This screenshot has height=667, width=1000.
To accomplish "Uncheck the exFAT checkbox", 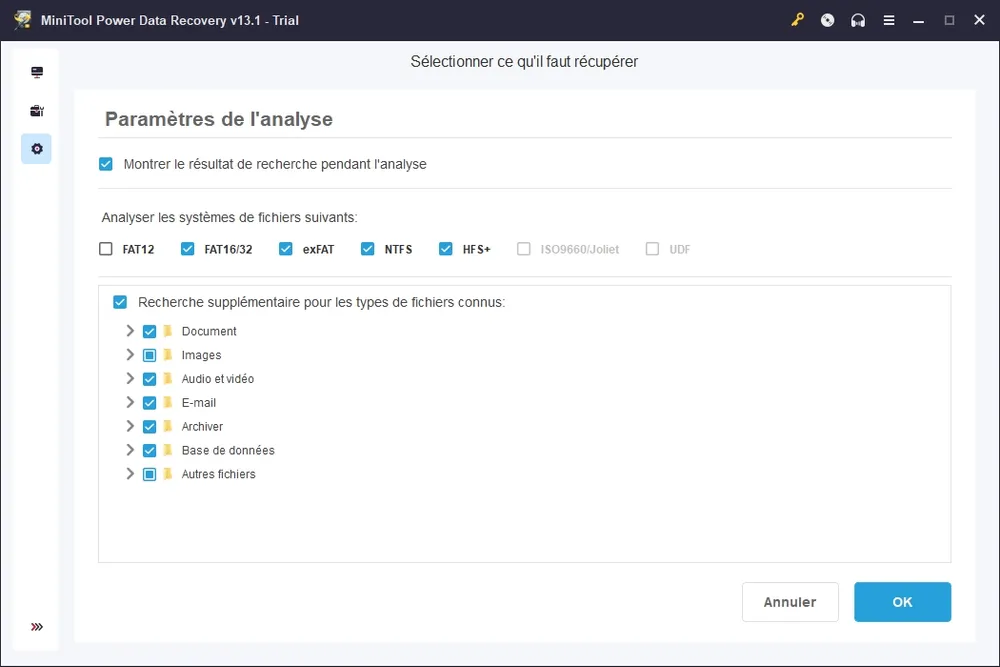I will click(286, 249).
